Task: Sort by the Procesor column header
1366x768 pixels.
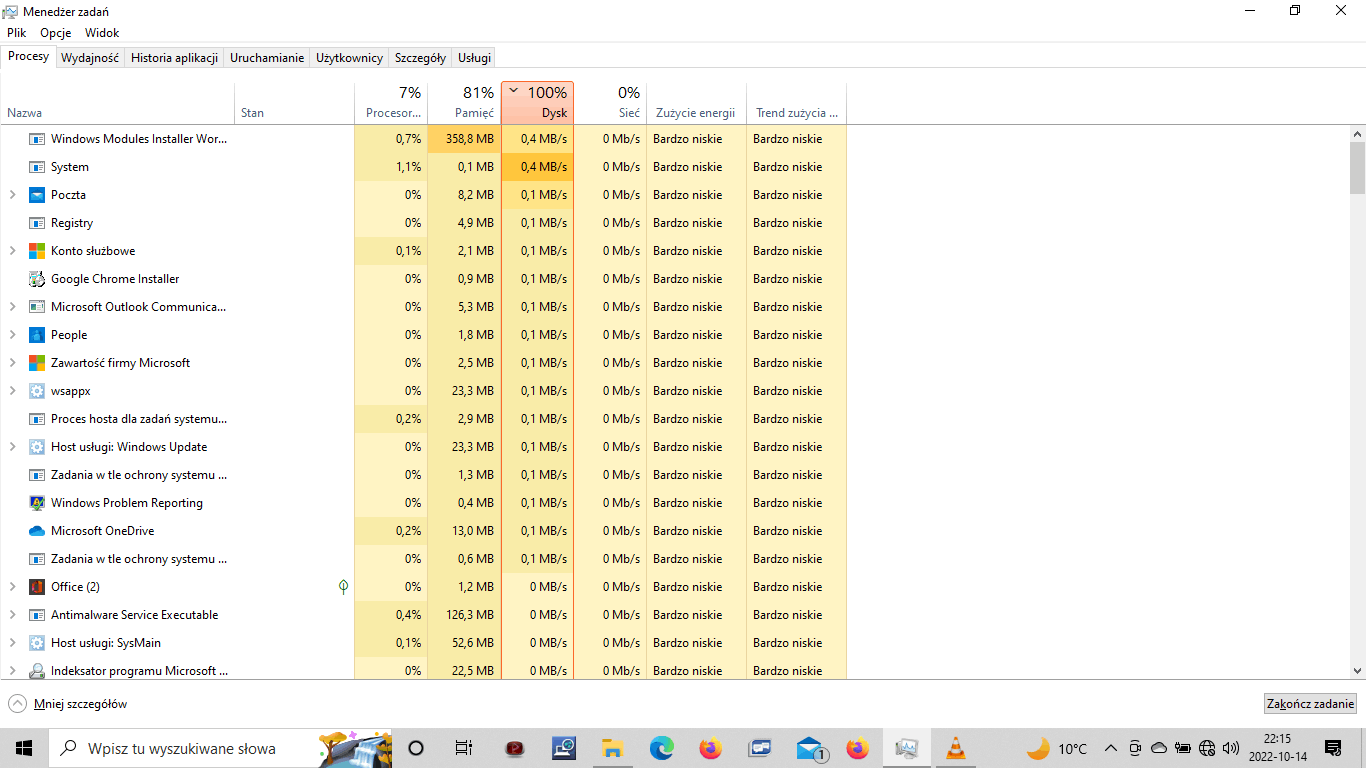Action: [391, 103]
